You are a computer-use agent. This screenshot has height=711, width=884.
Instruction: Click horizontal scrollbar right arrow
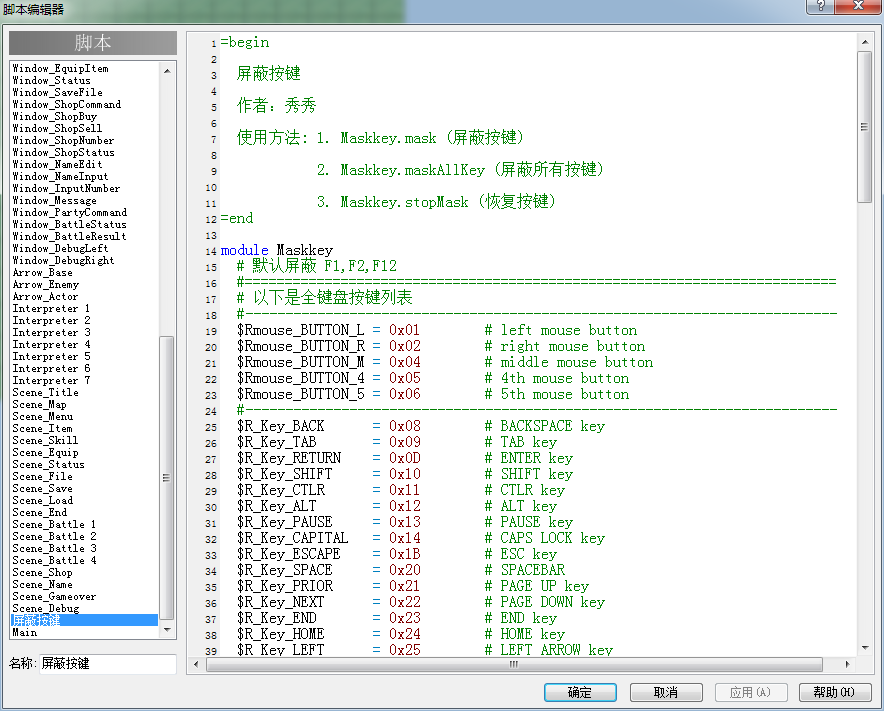(x=847, y=664)
